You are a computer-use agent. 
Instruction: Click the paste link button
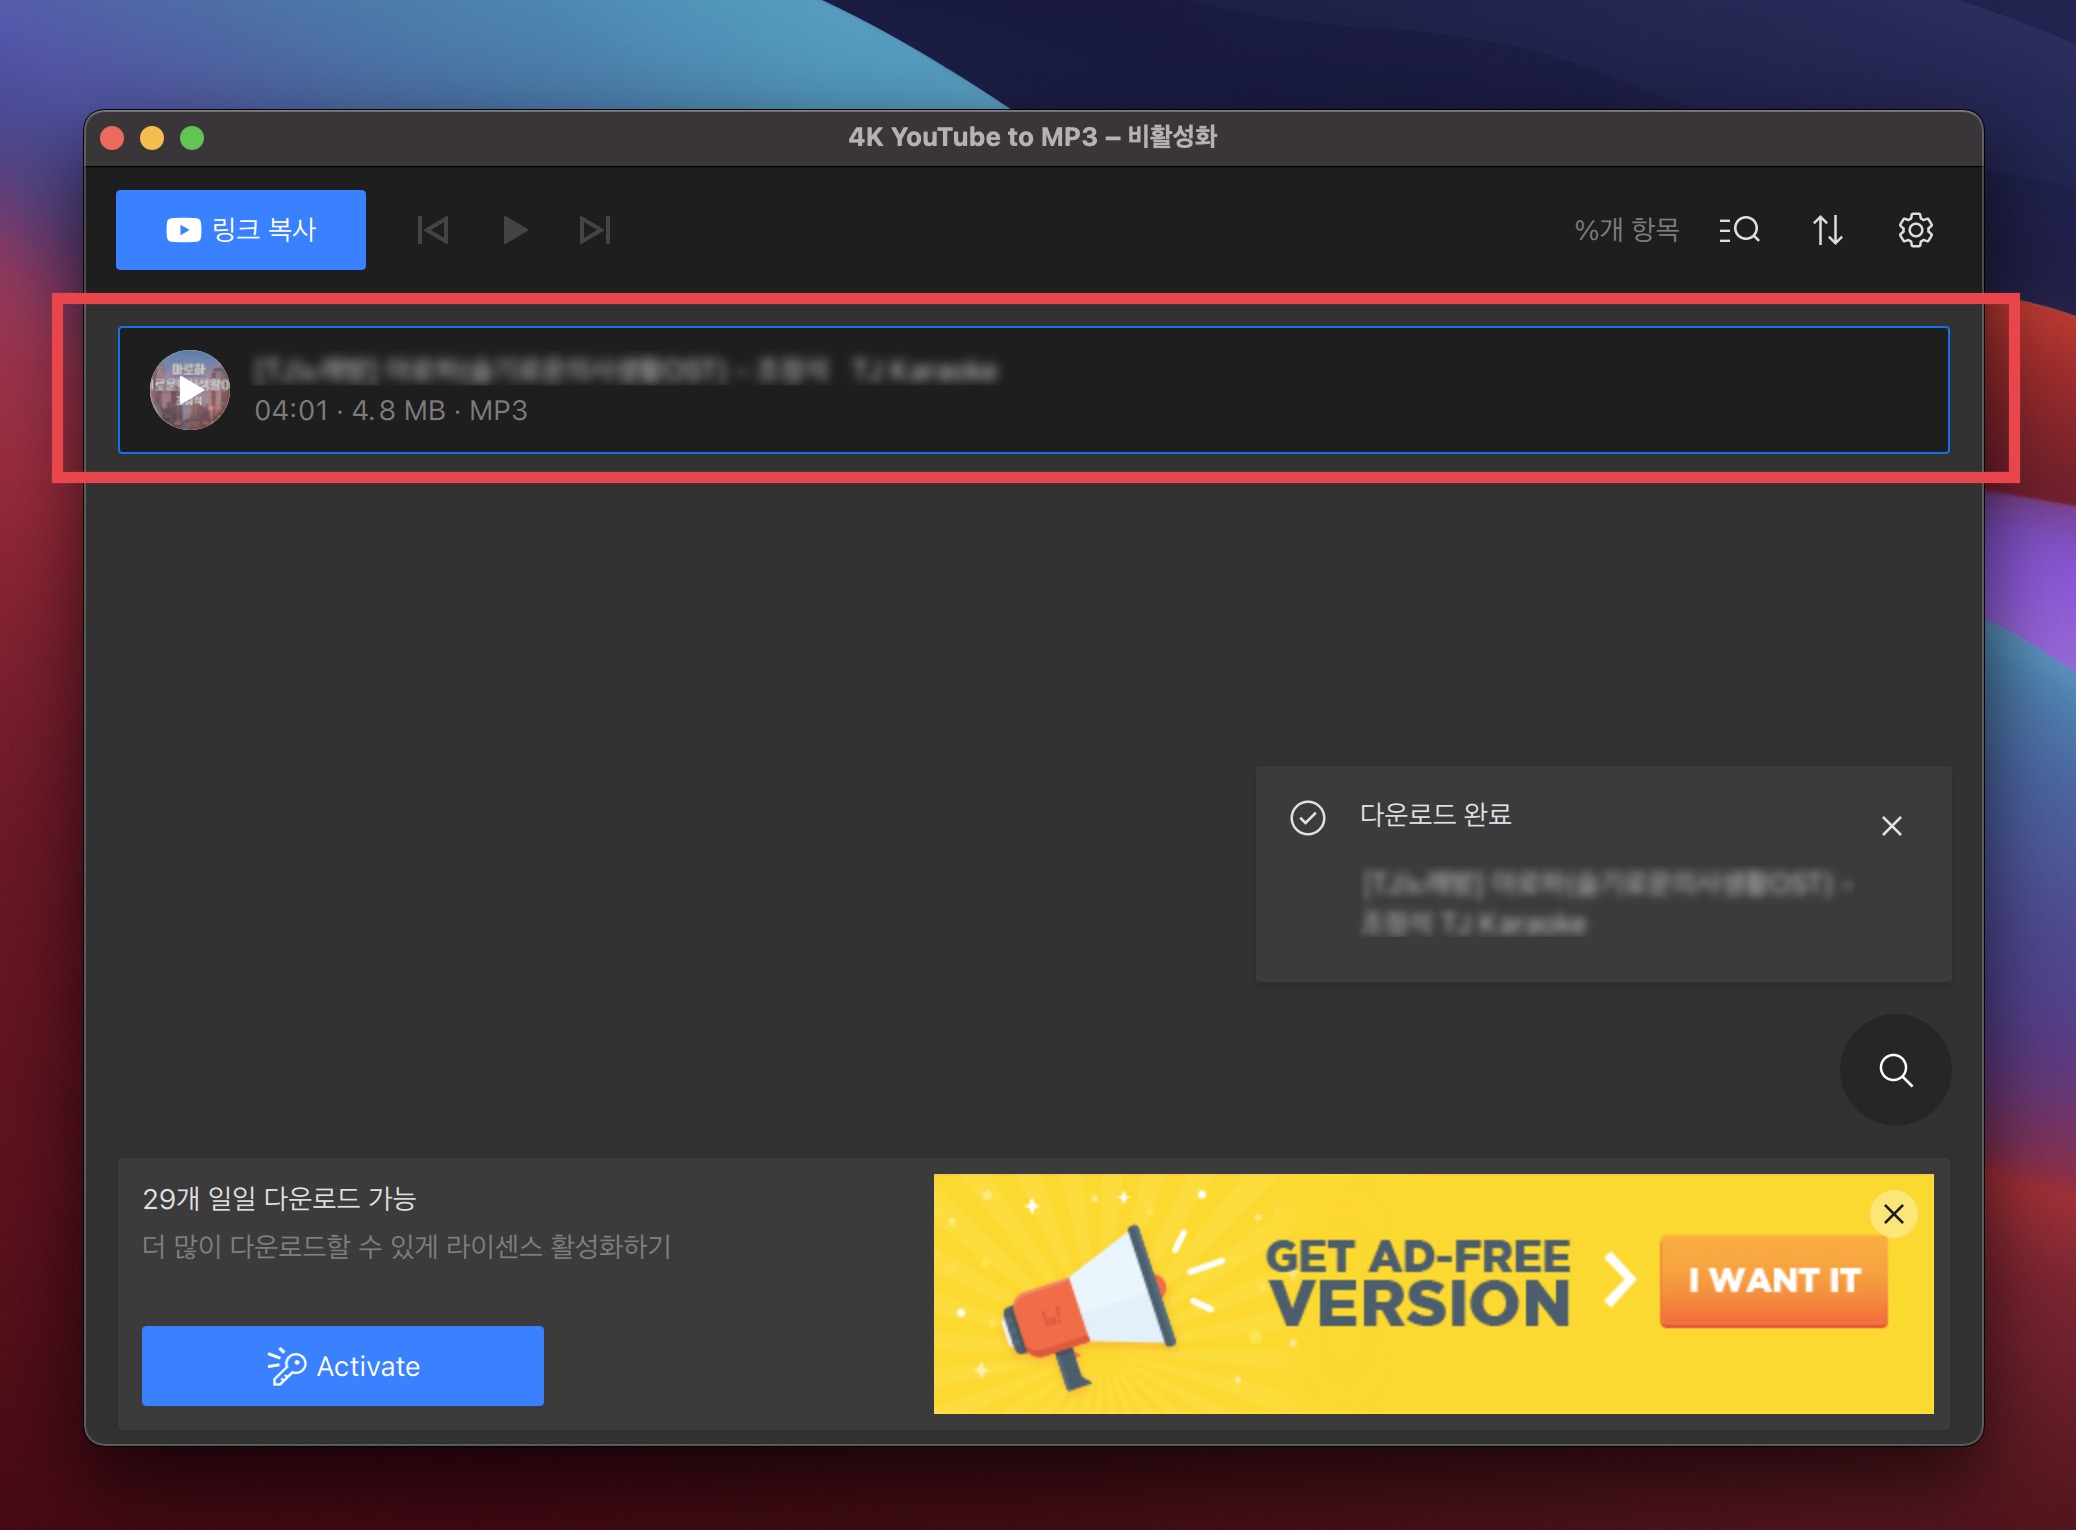[240, 230]
